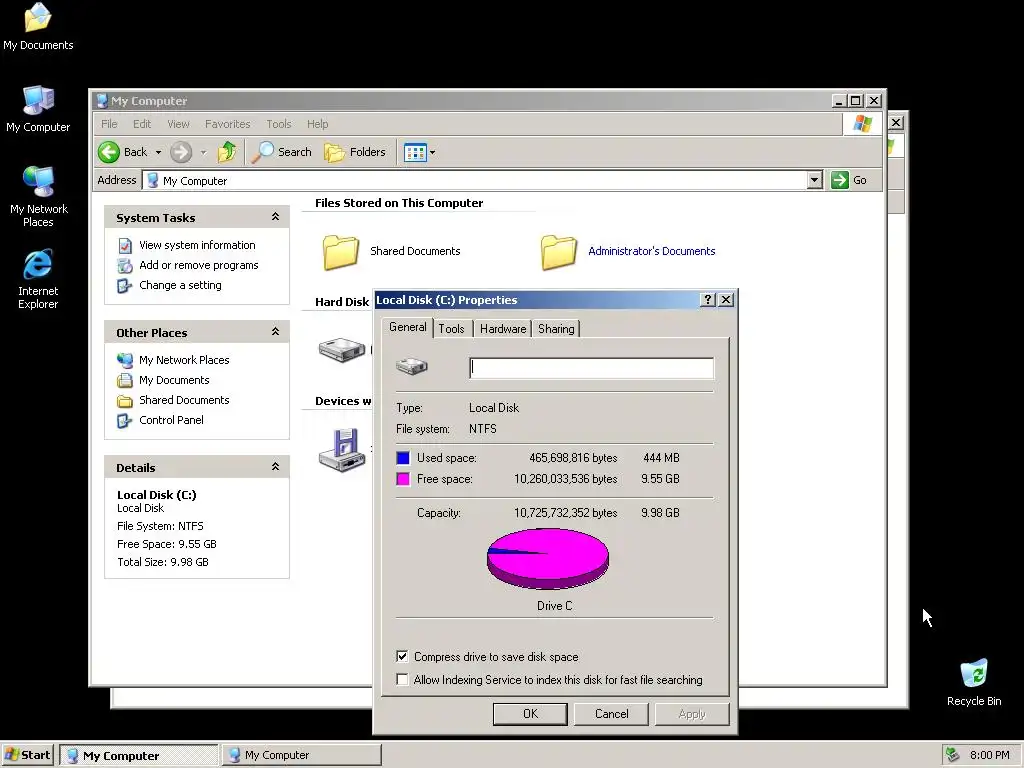Screen dimensions: 1024x768
Task: Click Add or remove programs link
Action: coord(199,265)
